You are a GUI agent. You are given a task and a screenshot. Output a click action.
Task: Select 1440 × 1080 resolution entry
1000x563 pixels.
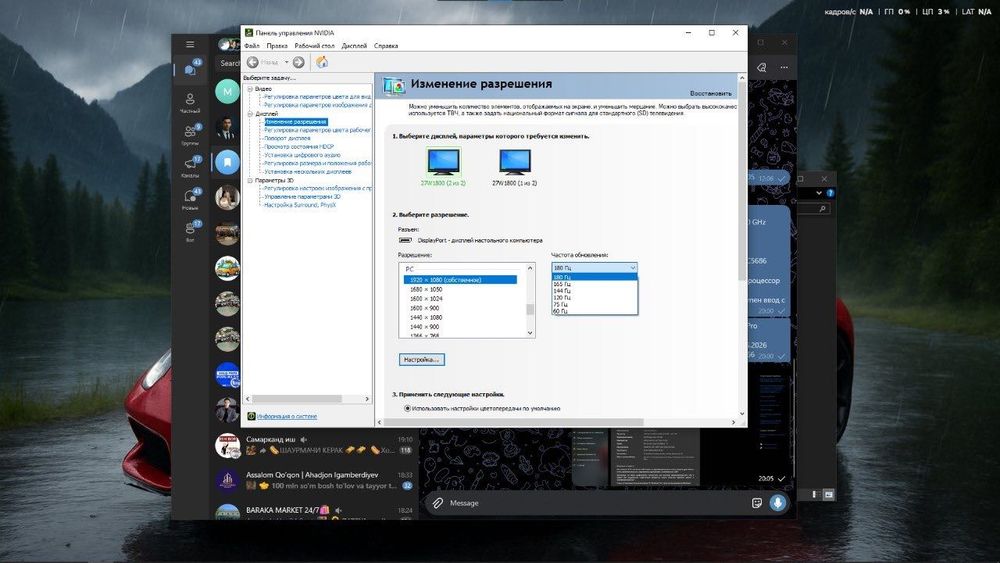(x=426, y=317)
